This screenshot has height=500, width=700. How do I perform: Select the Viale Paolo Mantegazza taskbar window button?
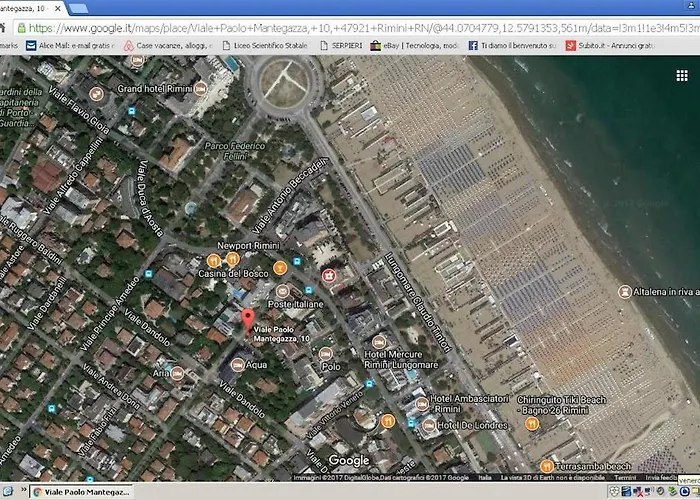click(x=81, y=492)
